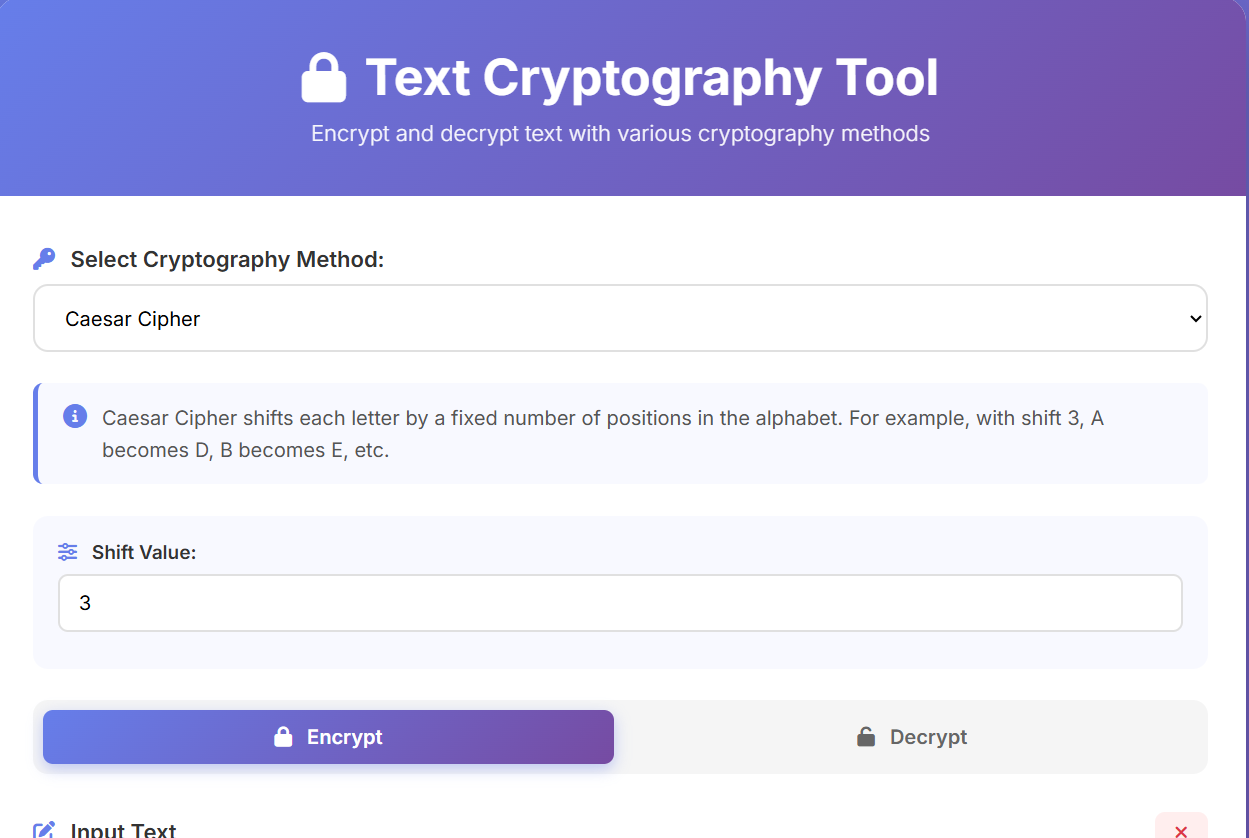The height and width of the screenshot is (838, 1249).
Task: Click the Input Text section label
Action: (x=122, y=829)
